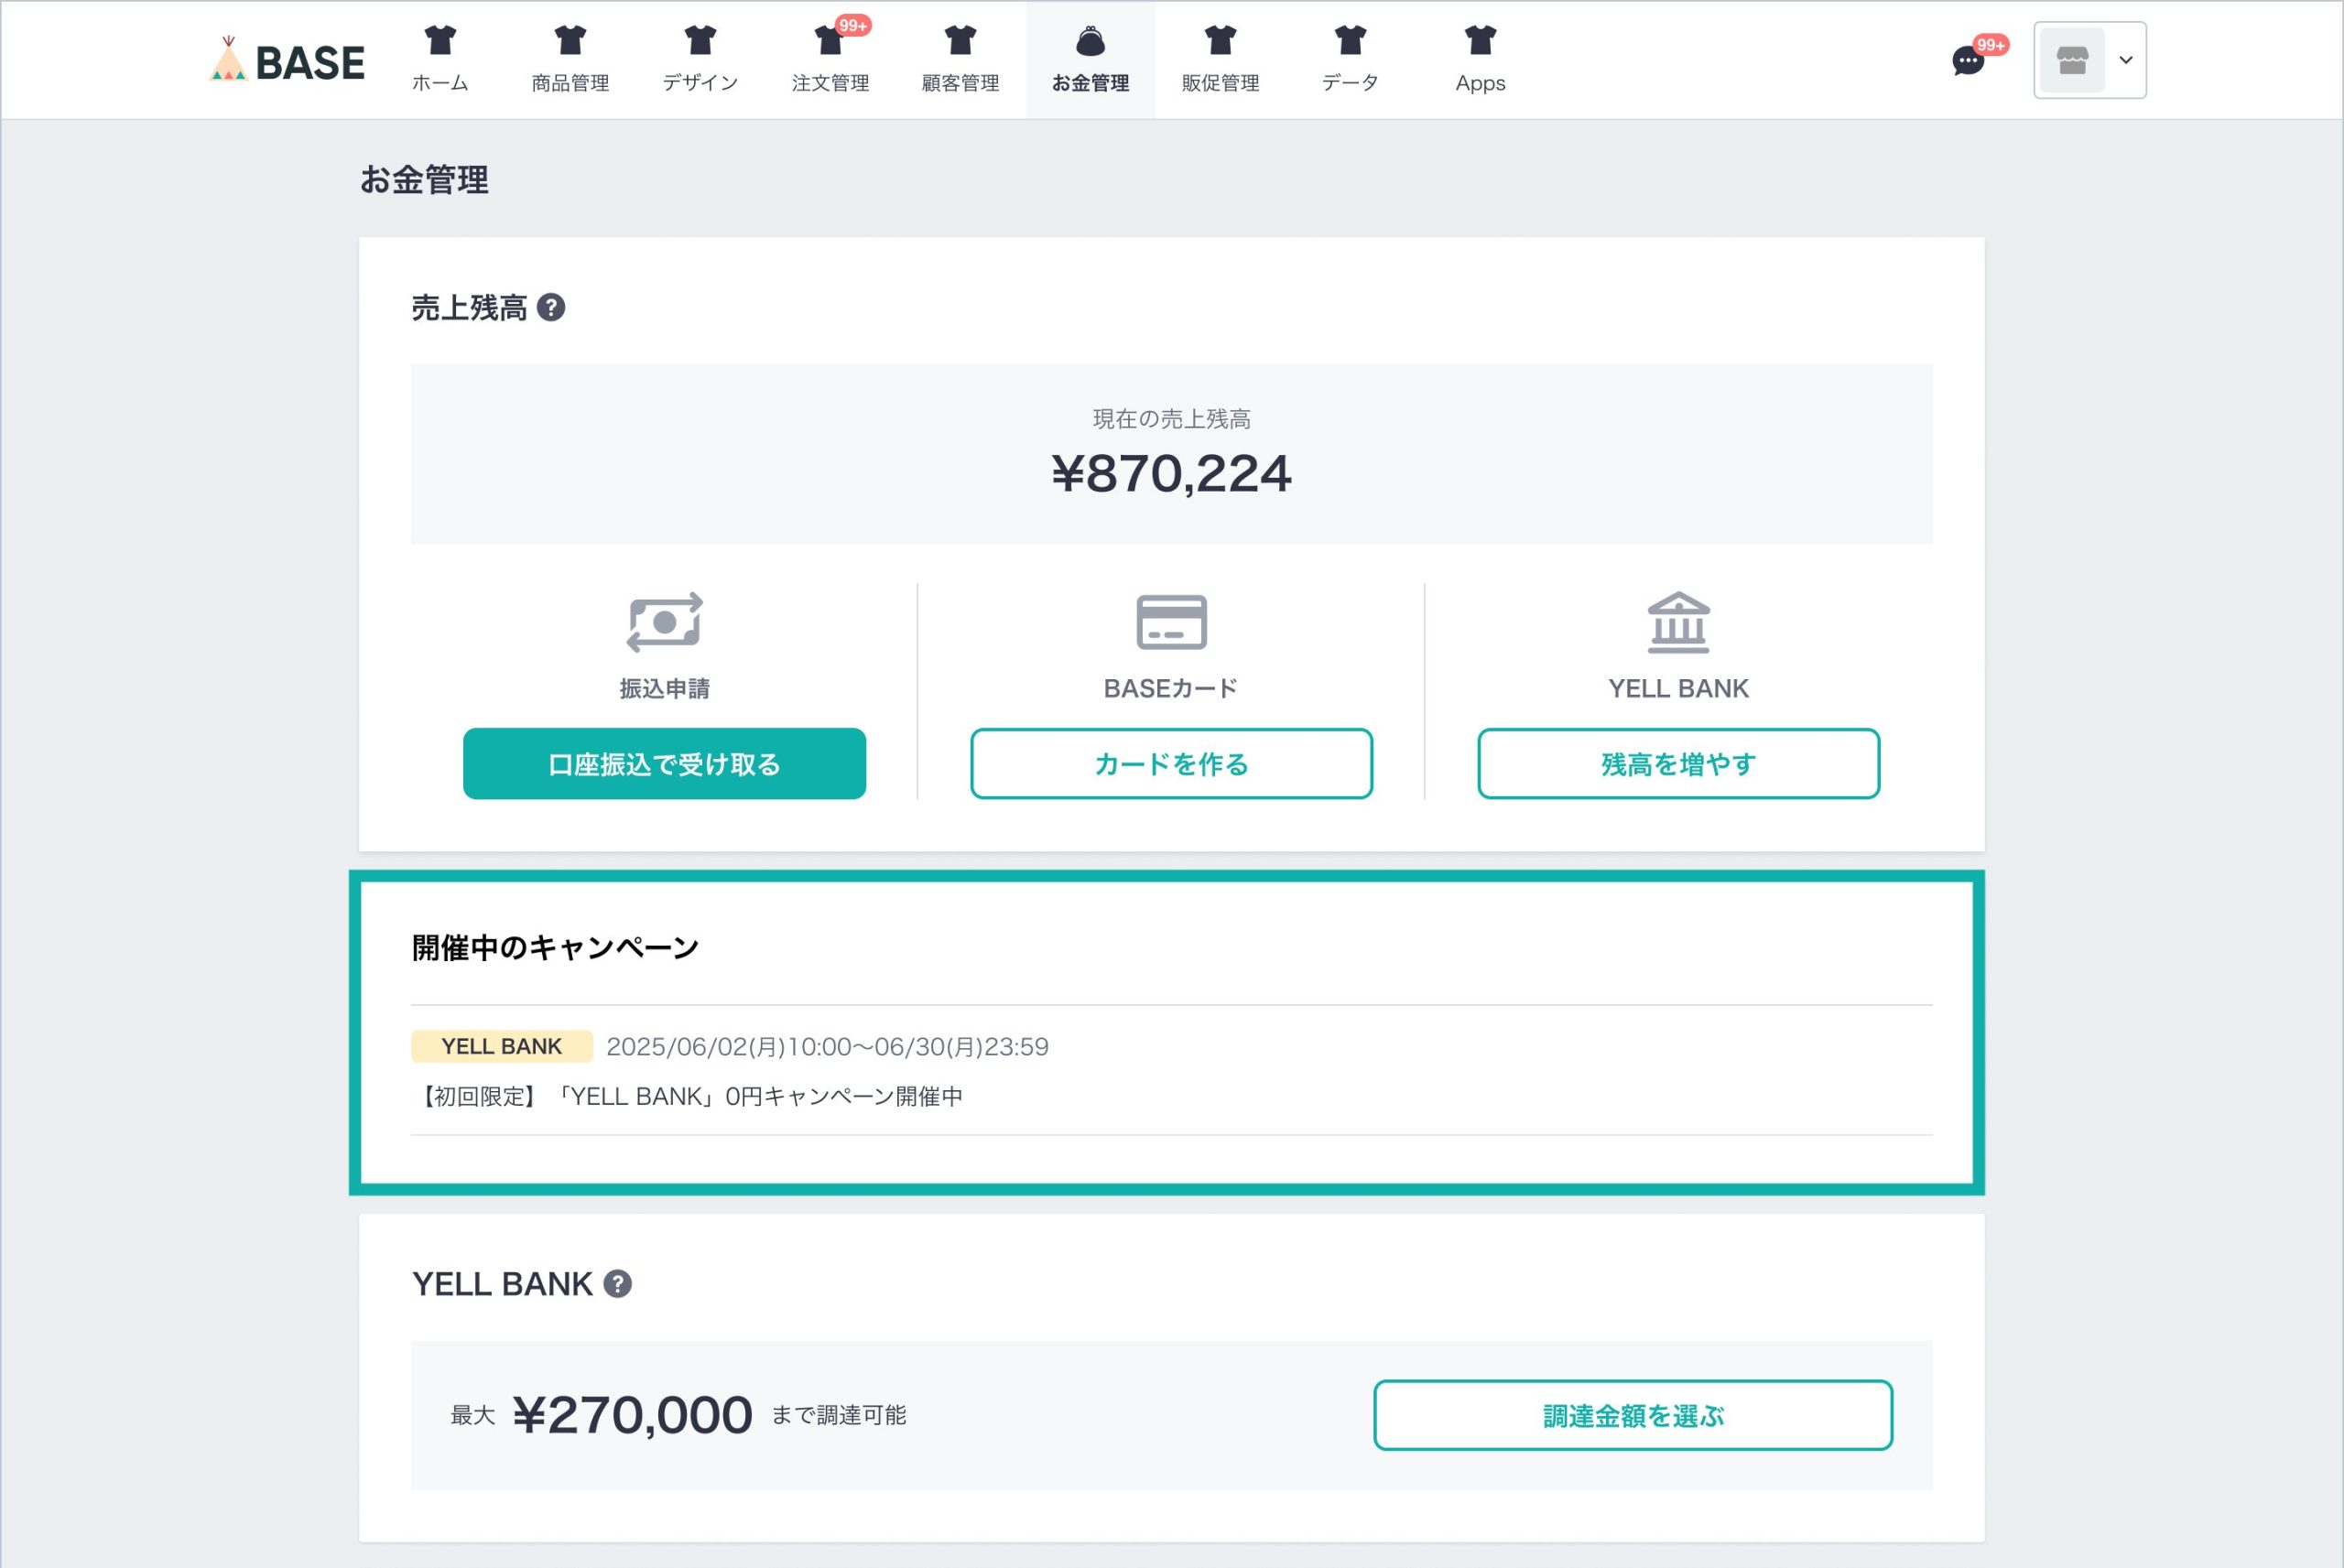Click the BASE tent logo

coord(286,60)
